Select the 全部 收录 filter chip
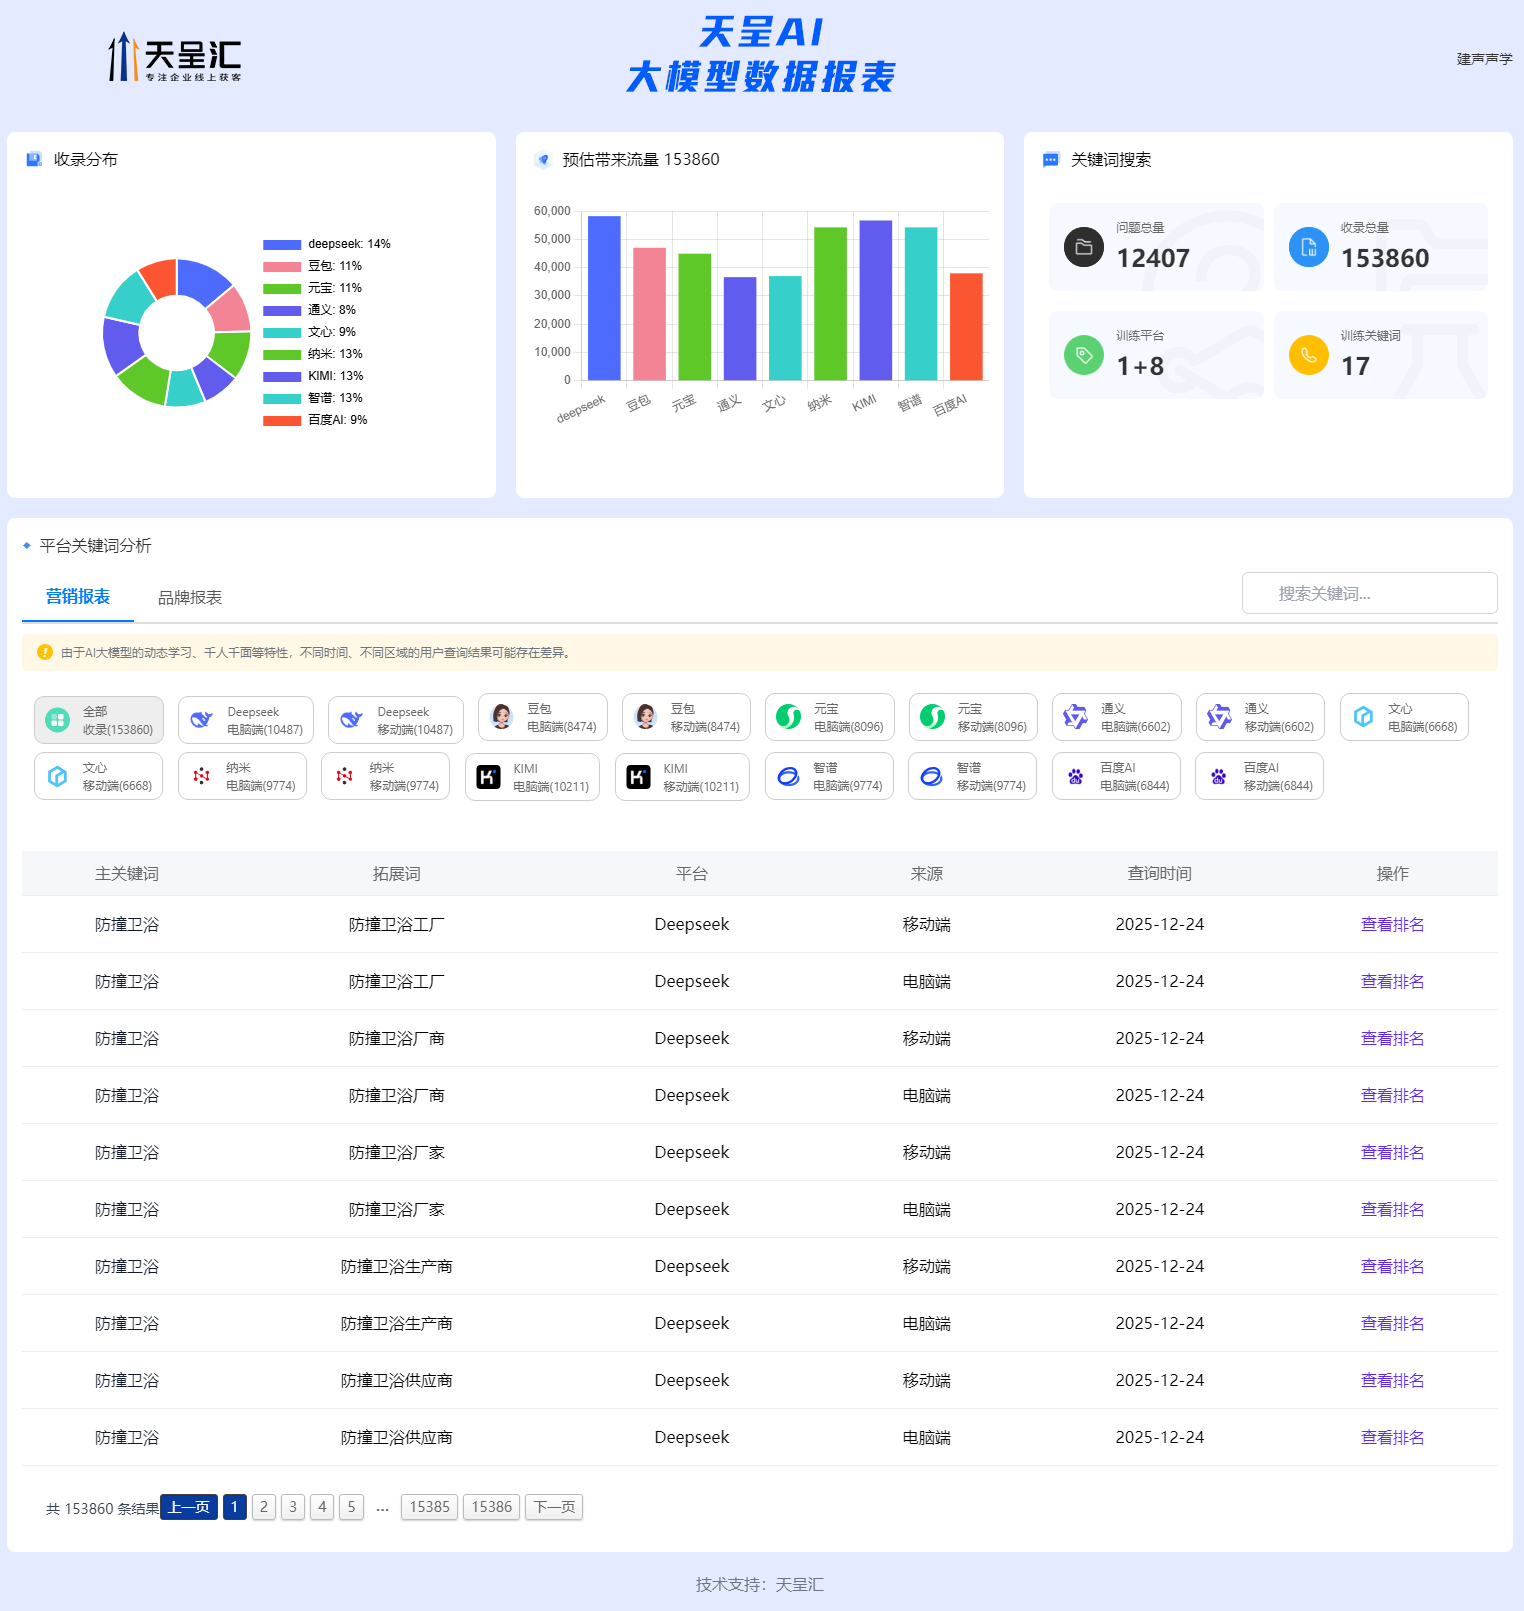The height and width of the screenshot is (1611, 1524). [99, 720]
